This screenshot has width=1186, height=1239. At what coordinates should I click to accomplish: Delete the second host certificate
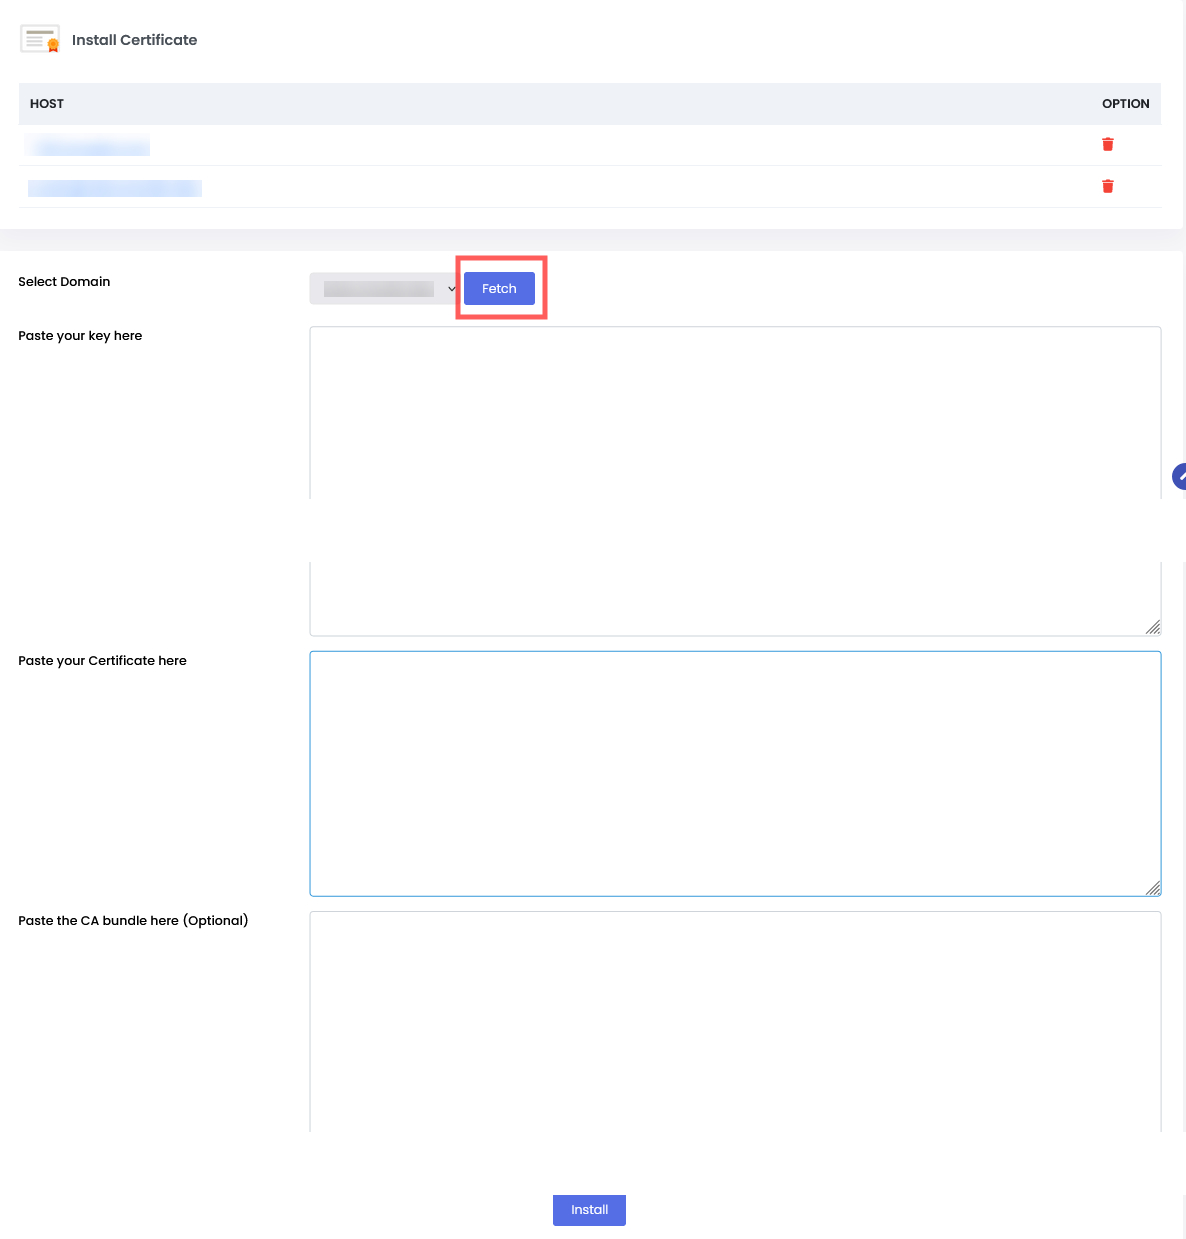tap(1107, 187)
